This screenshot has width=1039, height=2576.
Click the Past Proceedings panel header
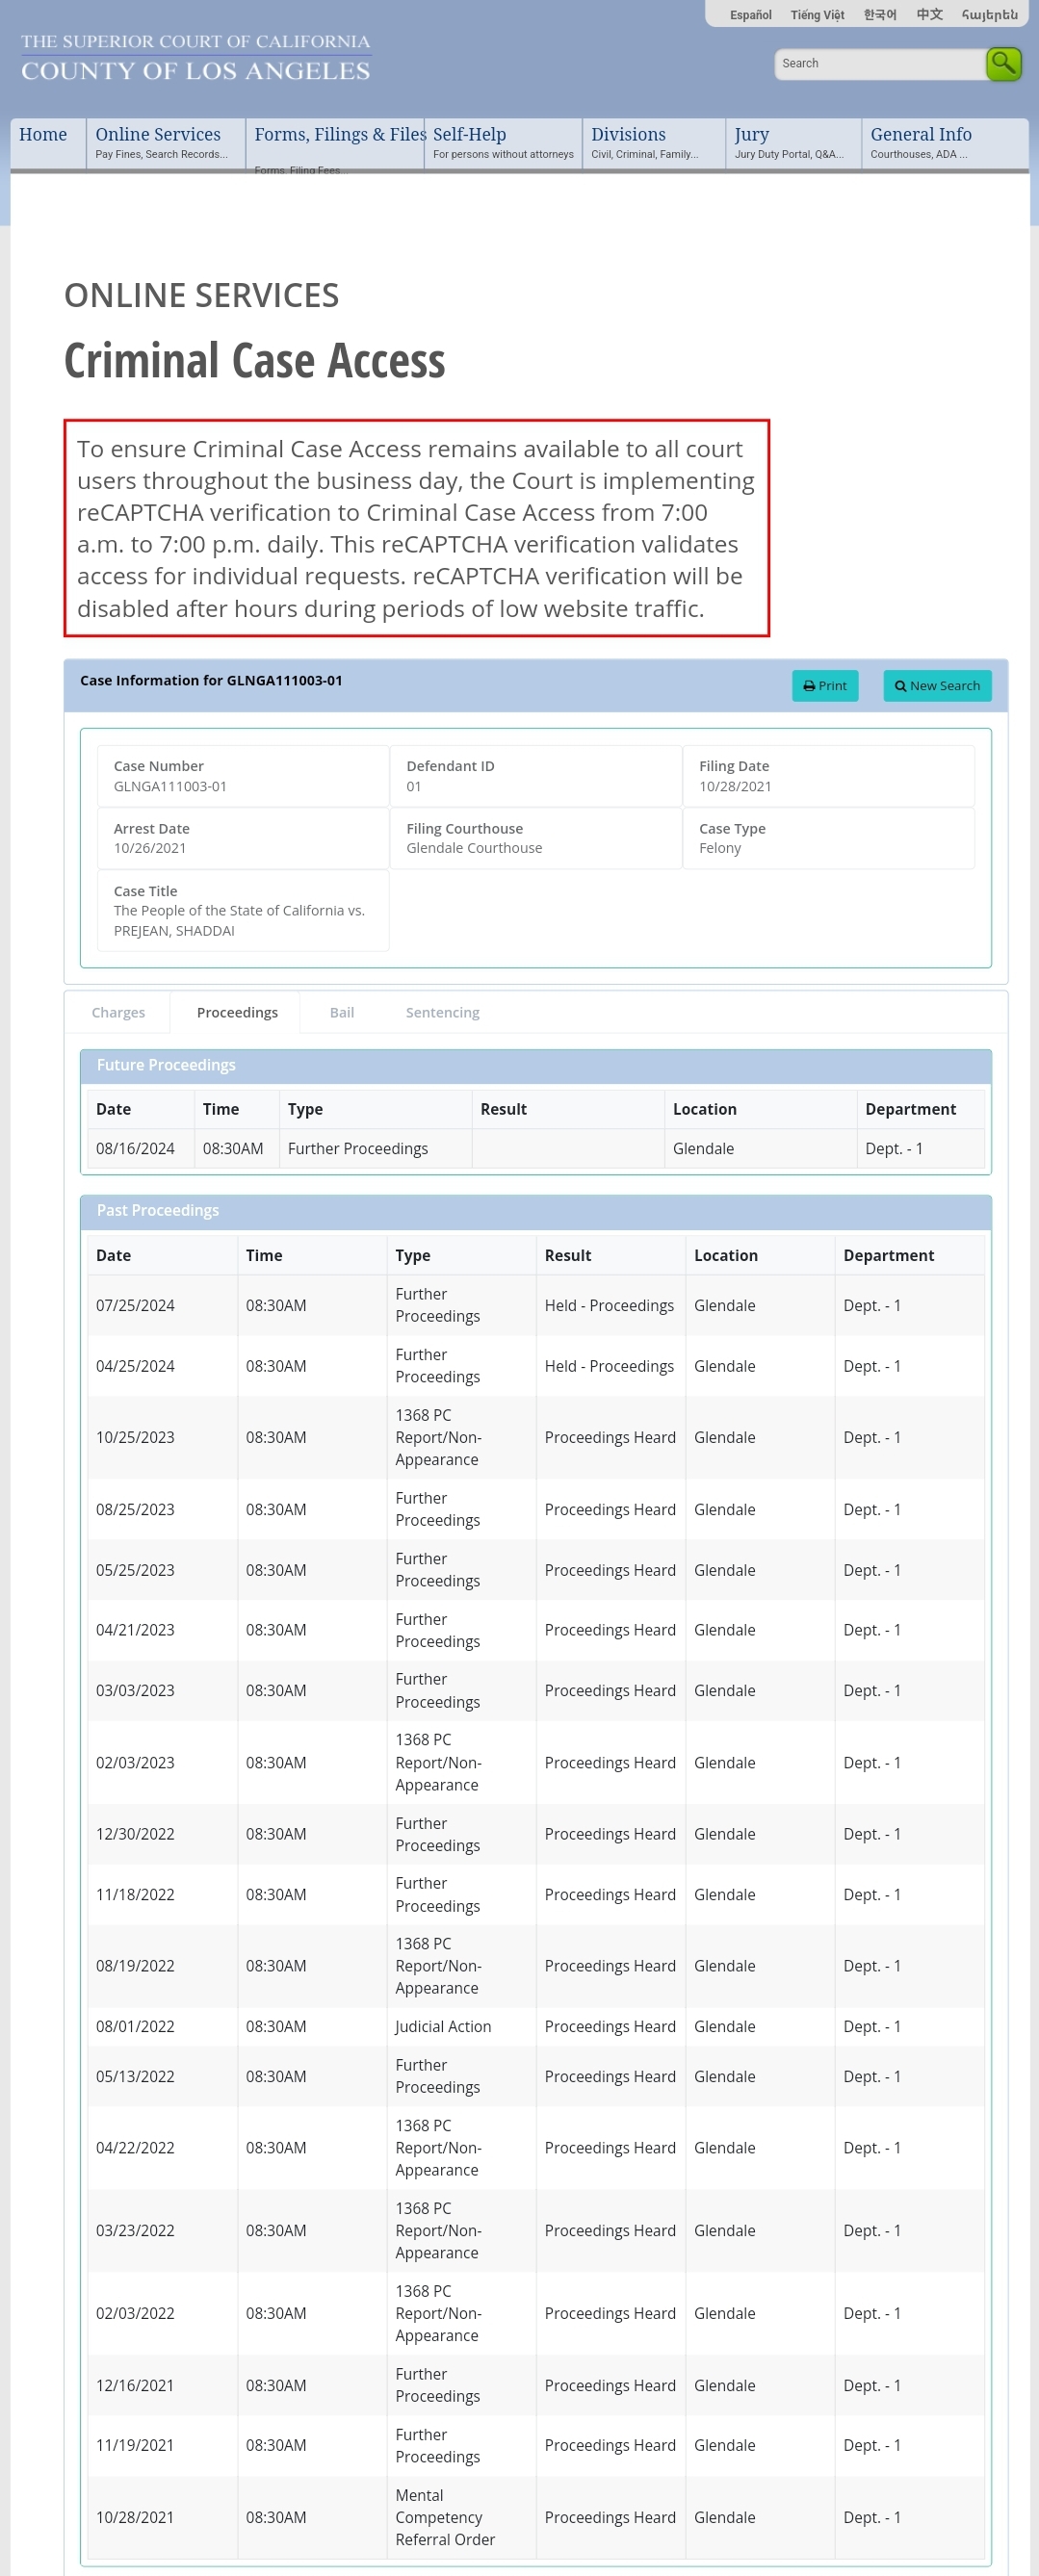coord(536,1211)
